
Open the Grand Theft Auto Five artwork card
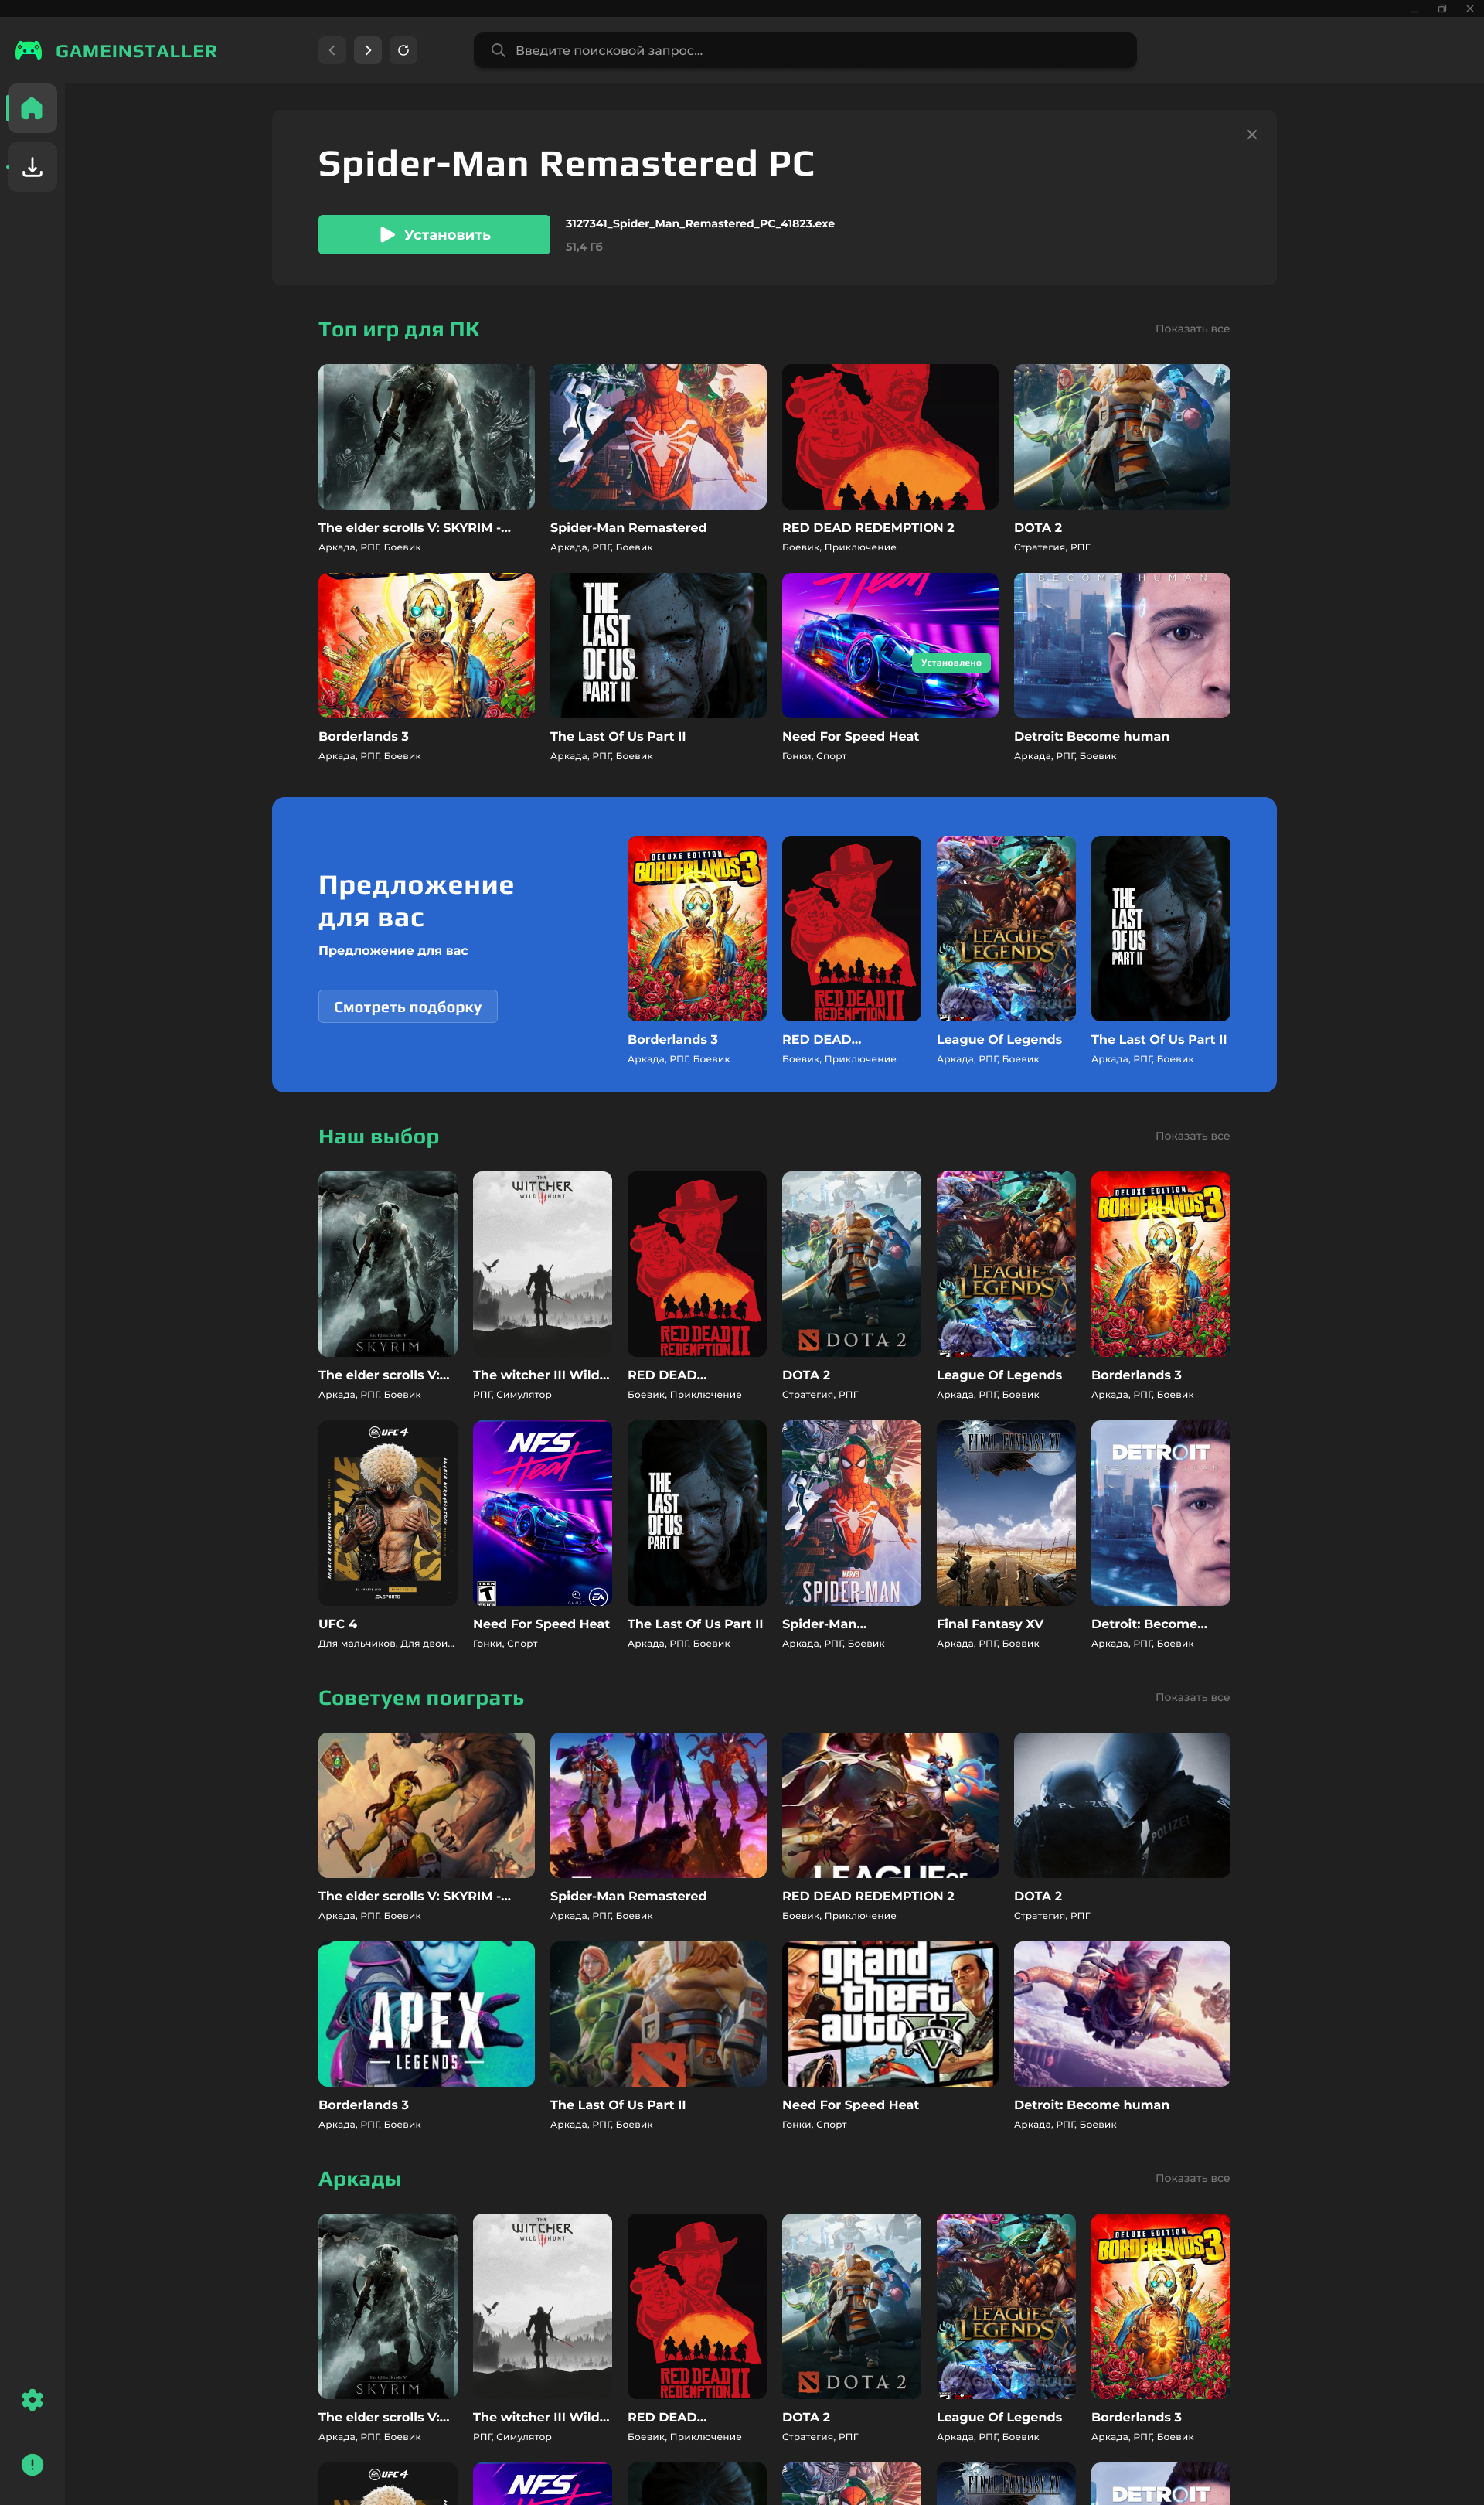(890, 2014)
